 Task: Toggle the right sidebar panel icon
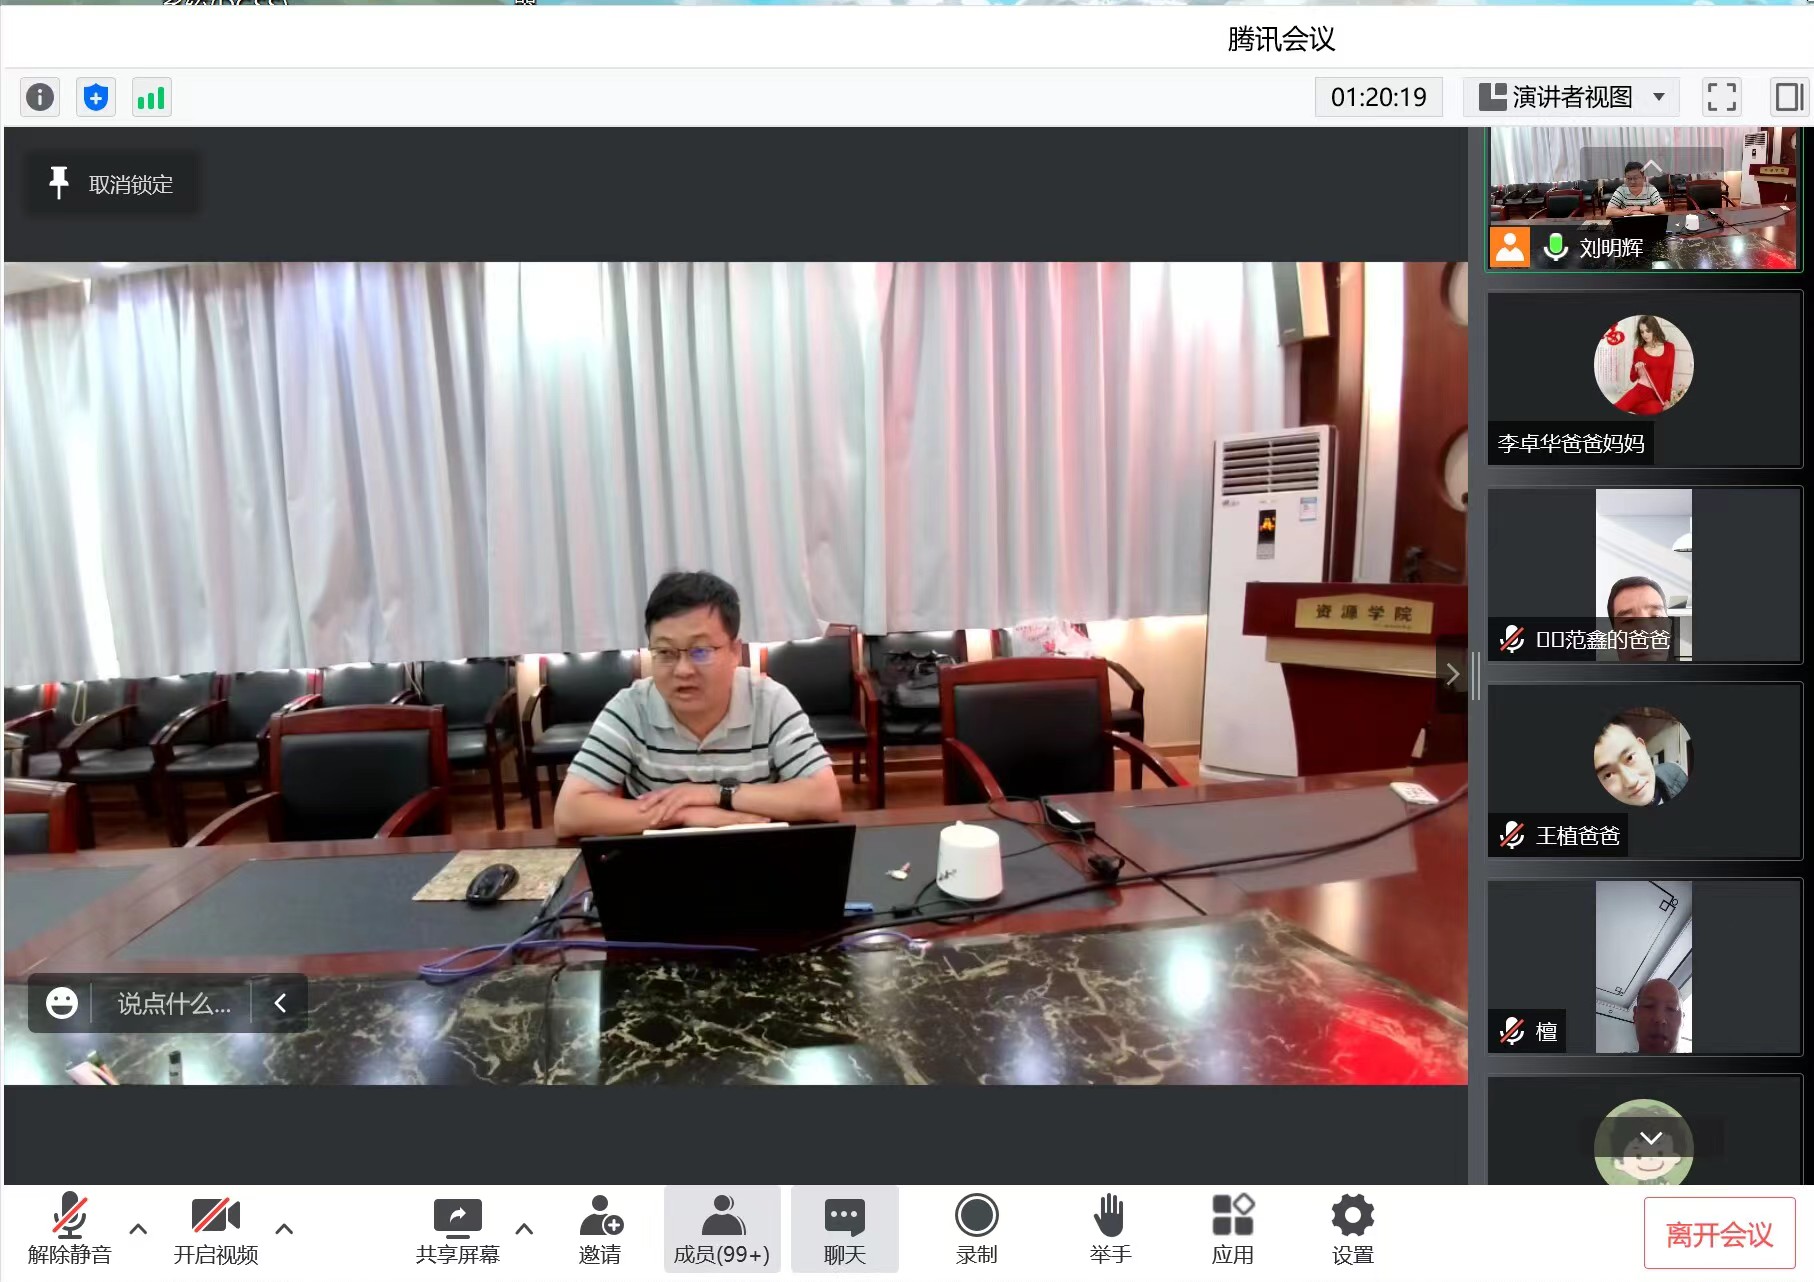click(x=1789, y=97)
